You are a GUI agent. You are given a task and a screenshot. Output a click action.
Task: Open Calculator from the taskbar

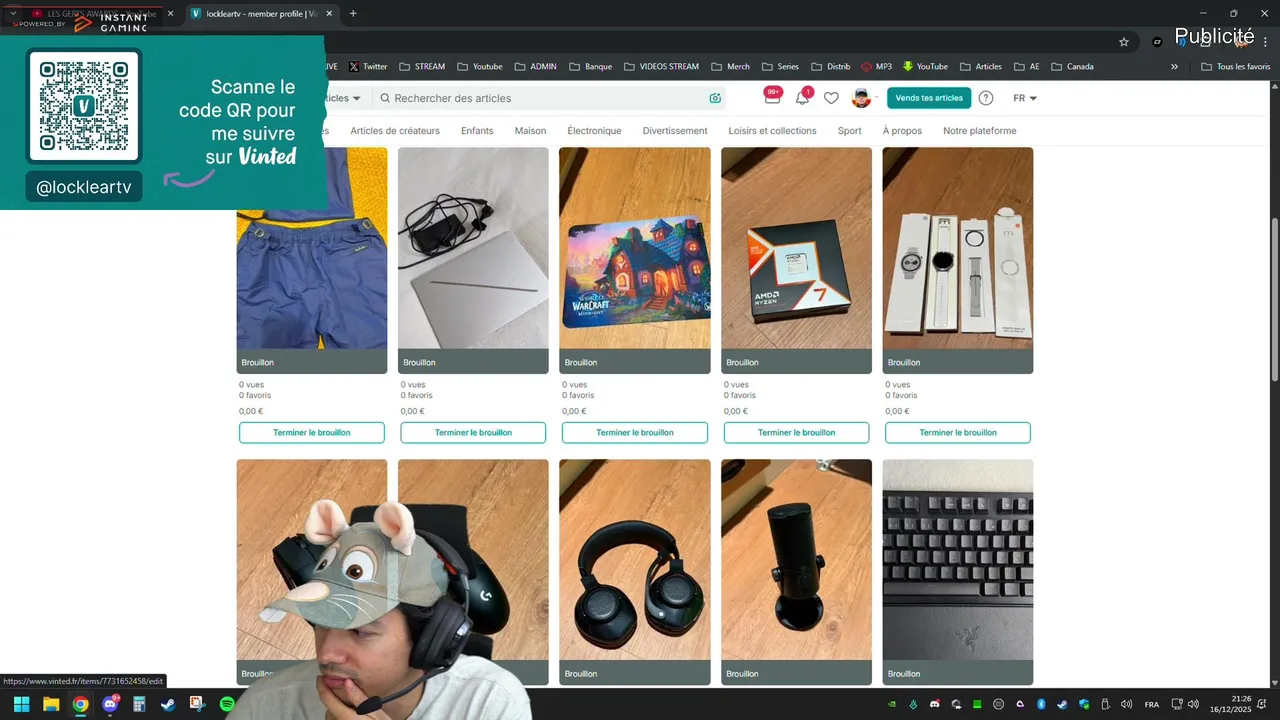139,705
